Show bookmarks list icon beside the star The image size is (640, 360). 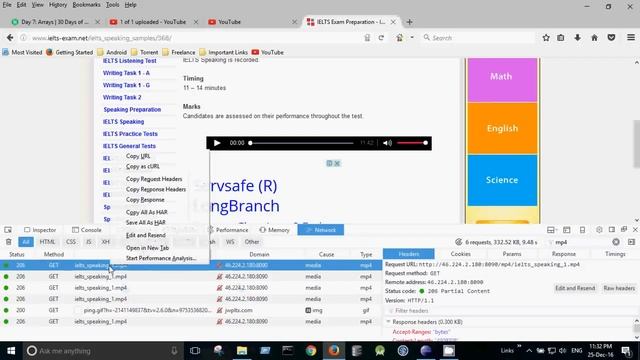tap(561, 38)
